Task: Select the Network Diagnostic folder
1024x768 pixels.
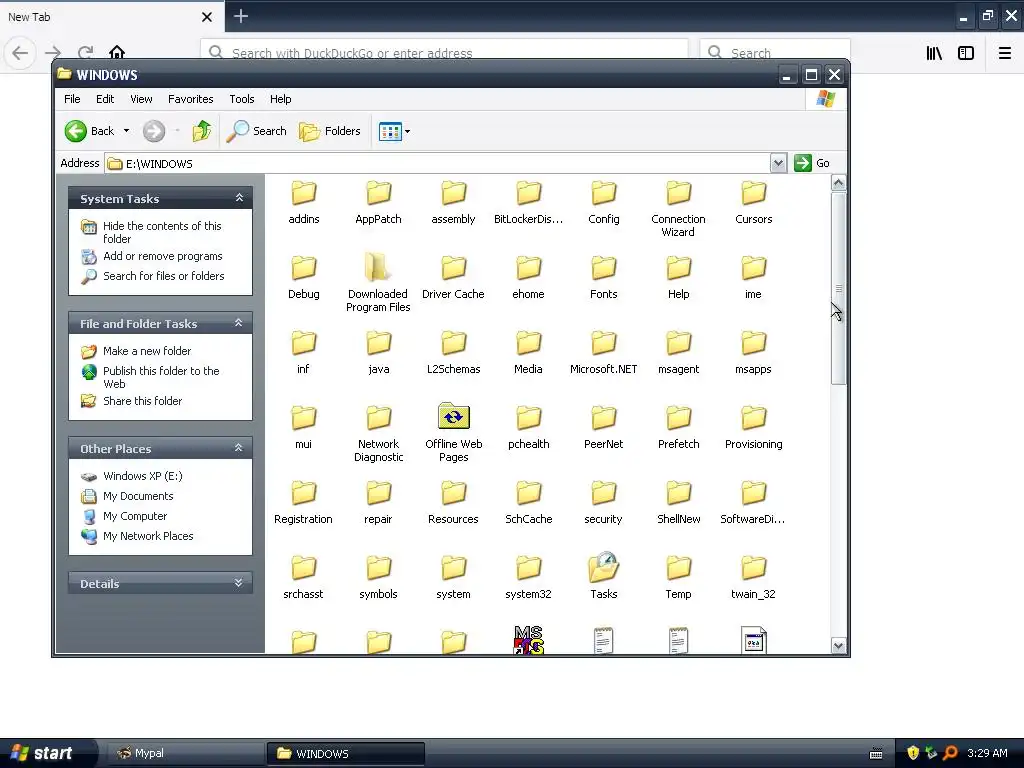Action: click(378, 434)
